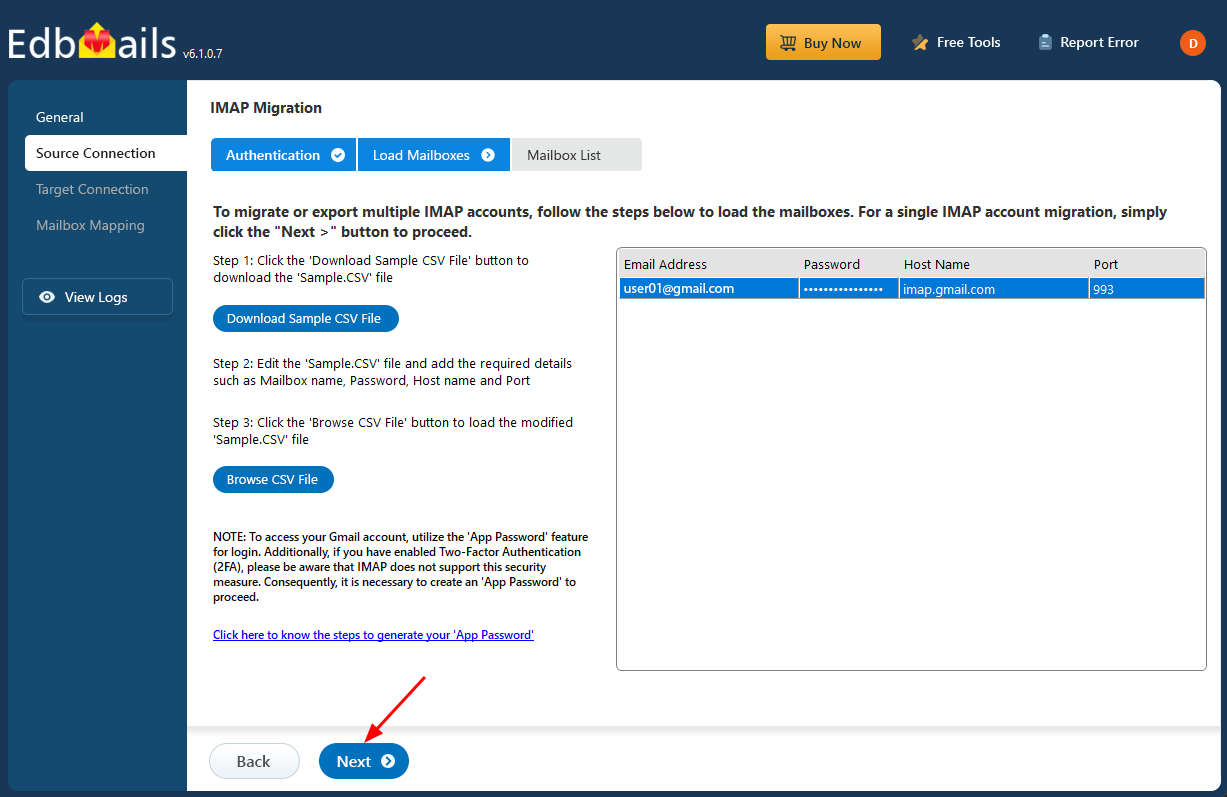Click Download Sample CSV File button
This screenshot has height=797, width=1227.
coord(304,319)
